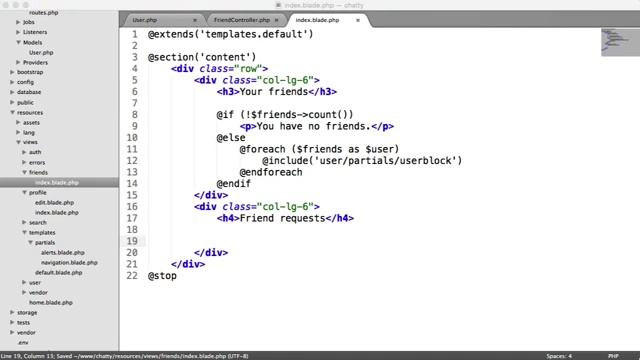Image resolution: width=640 pixels, height=360 pixels.
Task: Switch to the User.php tab
Action: [145, 20]
